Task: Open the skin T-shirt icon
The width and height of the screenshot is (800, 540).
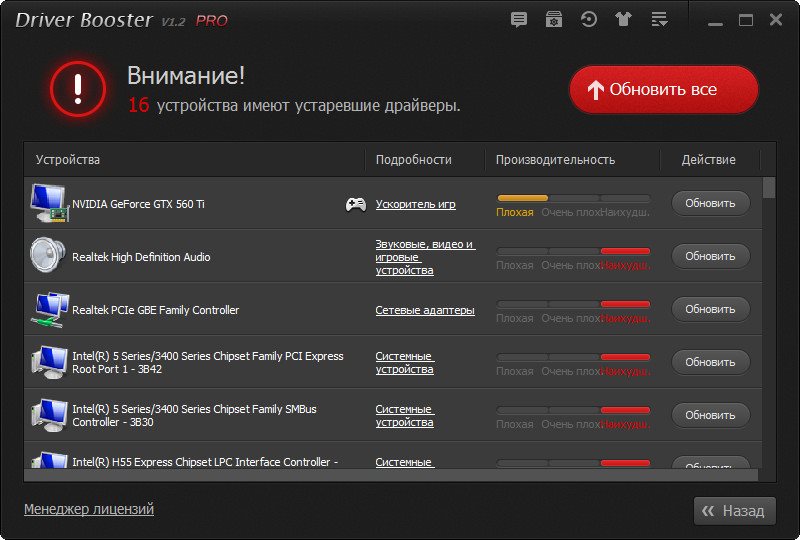Action: coord(623,19)
